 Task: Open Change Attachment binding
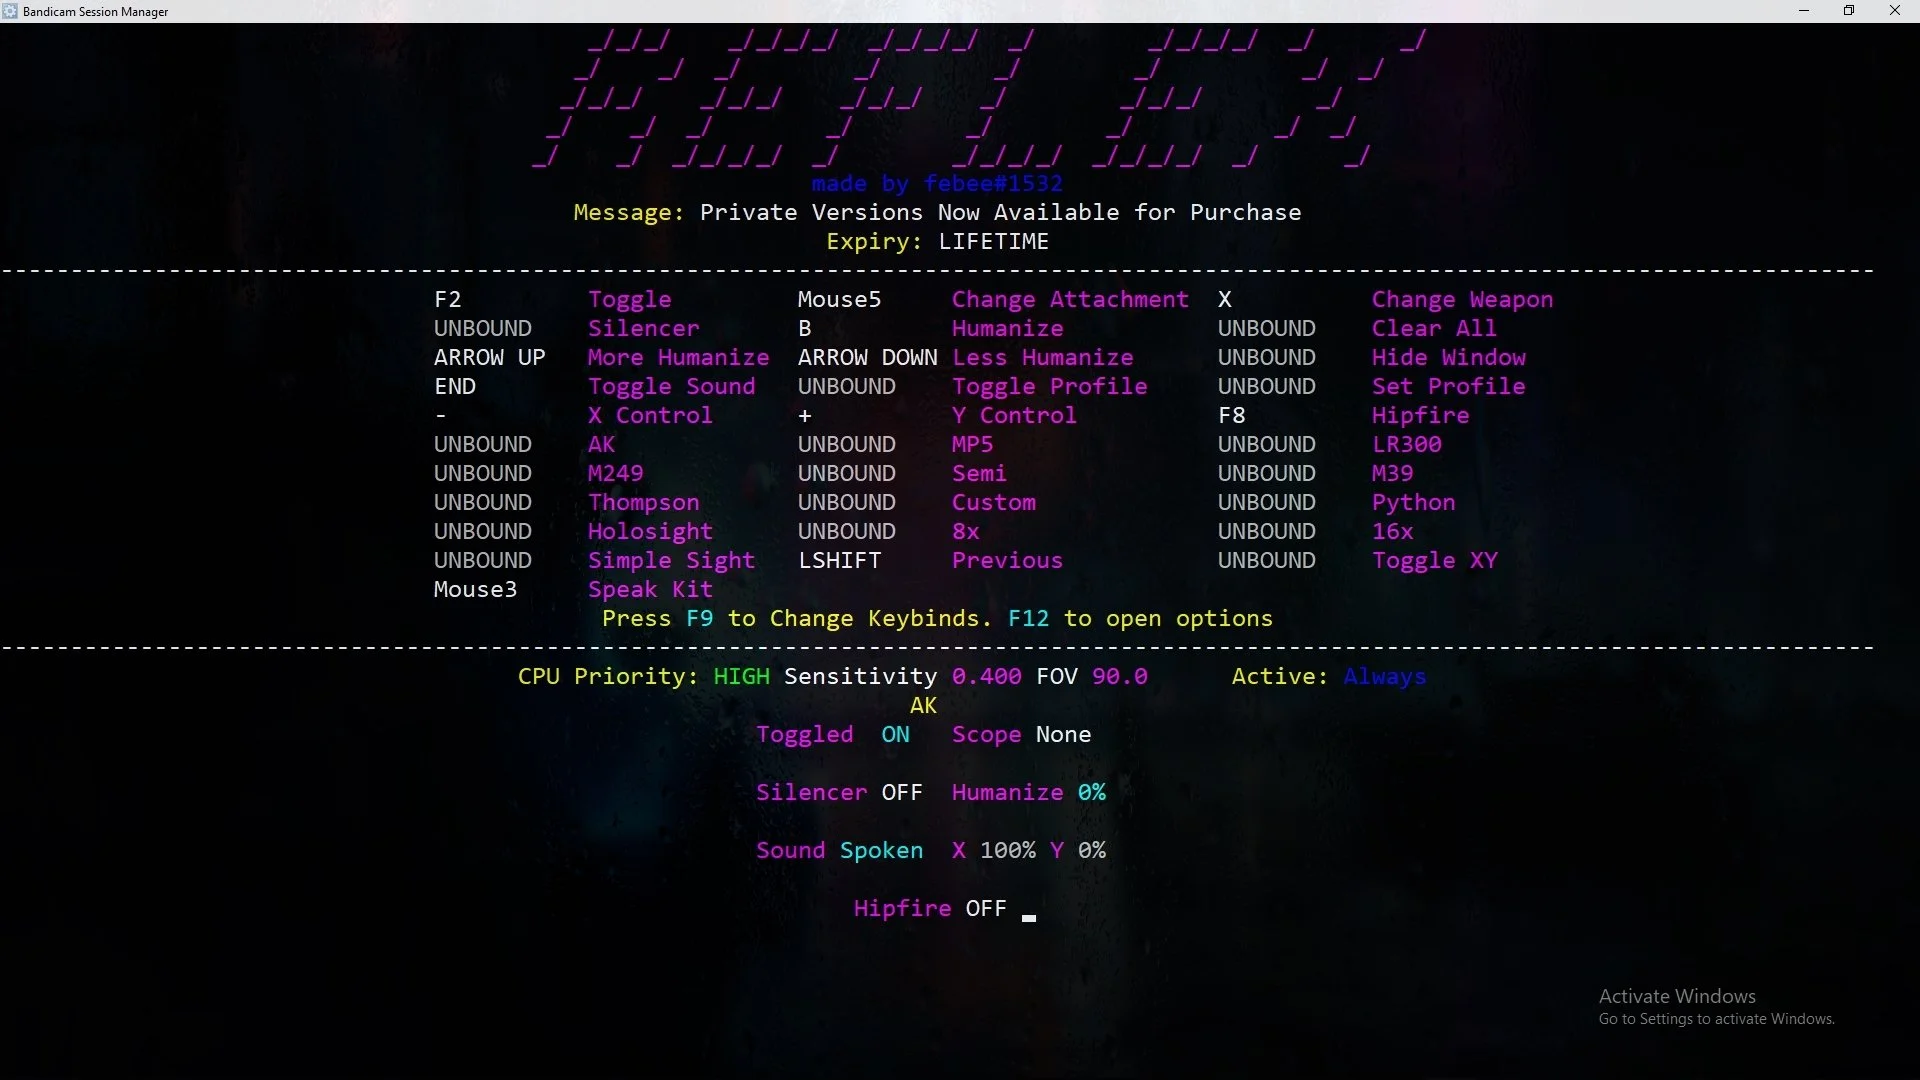(1069, 299)
